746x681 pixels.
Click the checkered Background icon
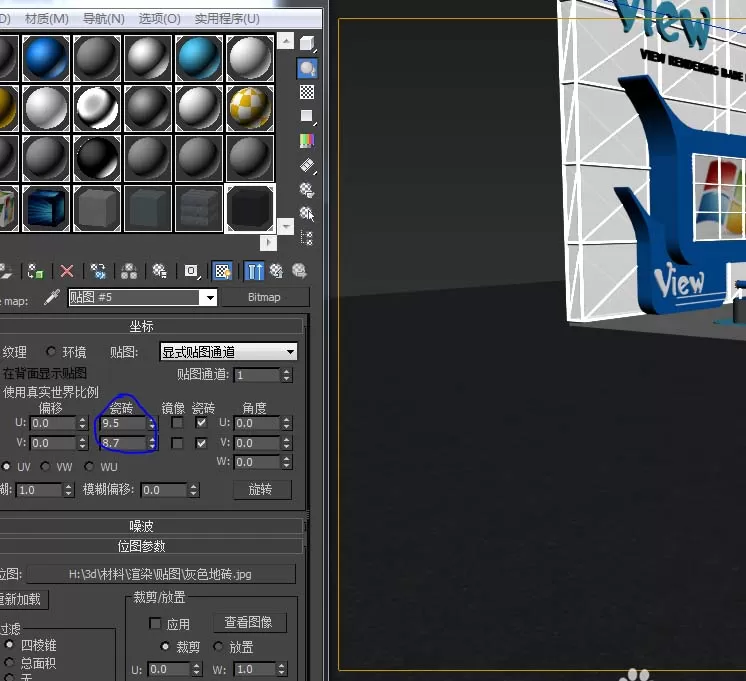307,92
